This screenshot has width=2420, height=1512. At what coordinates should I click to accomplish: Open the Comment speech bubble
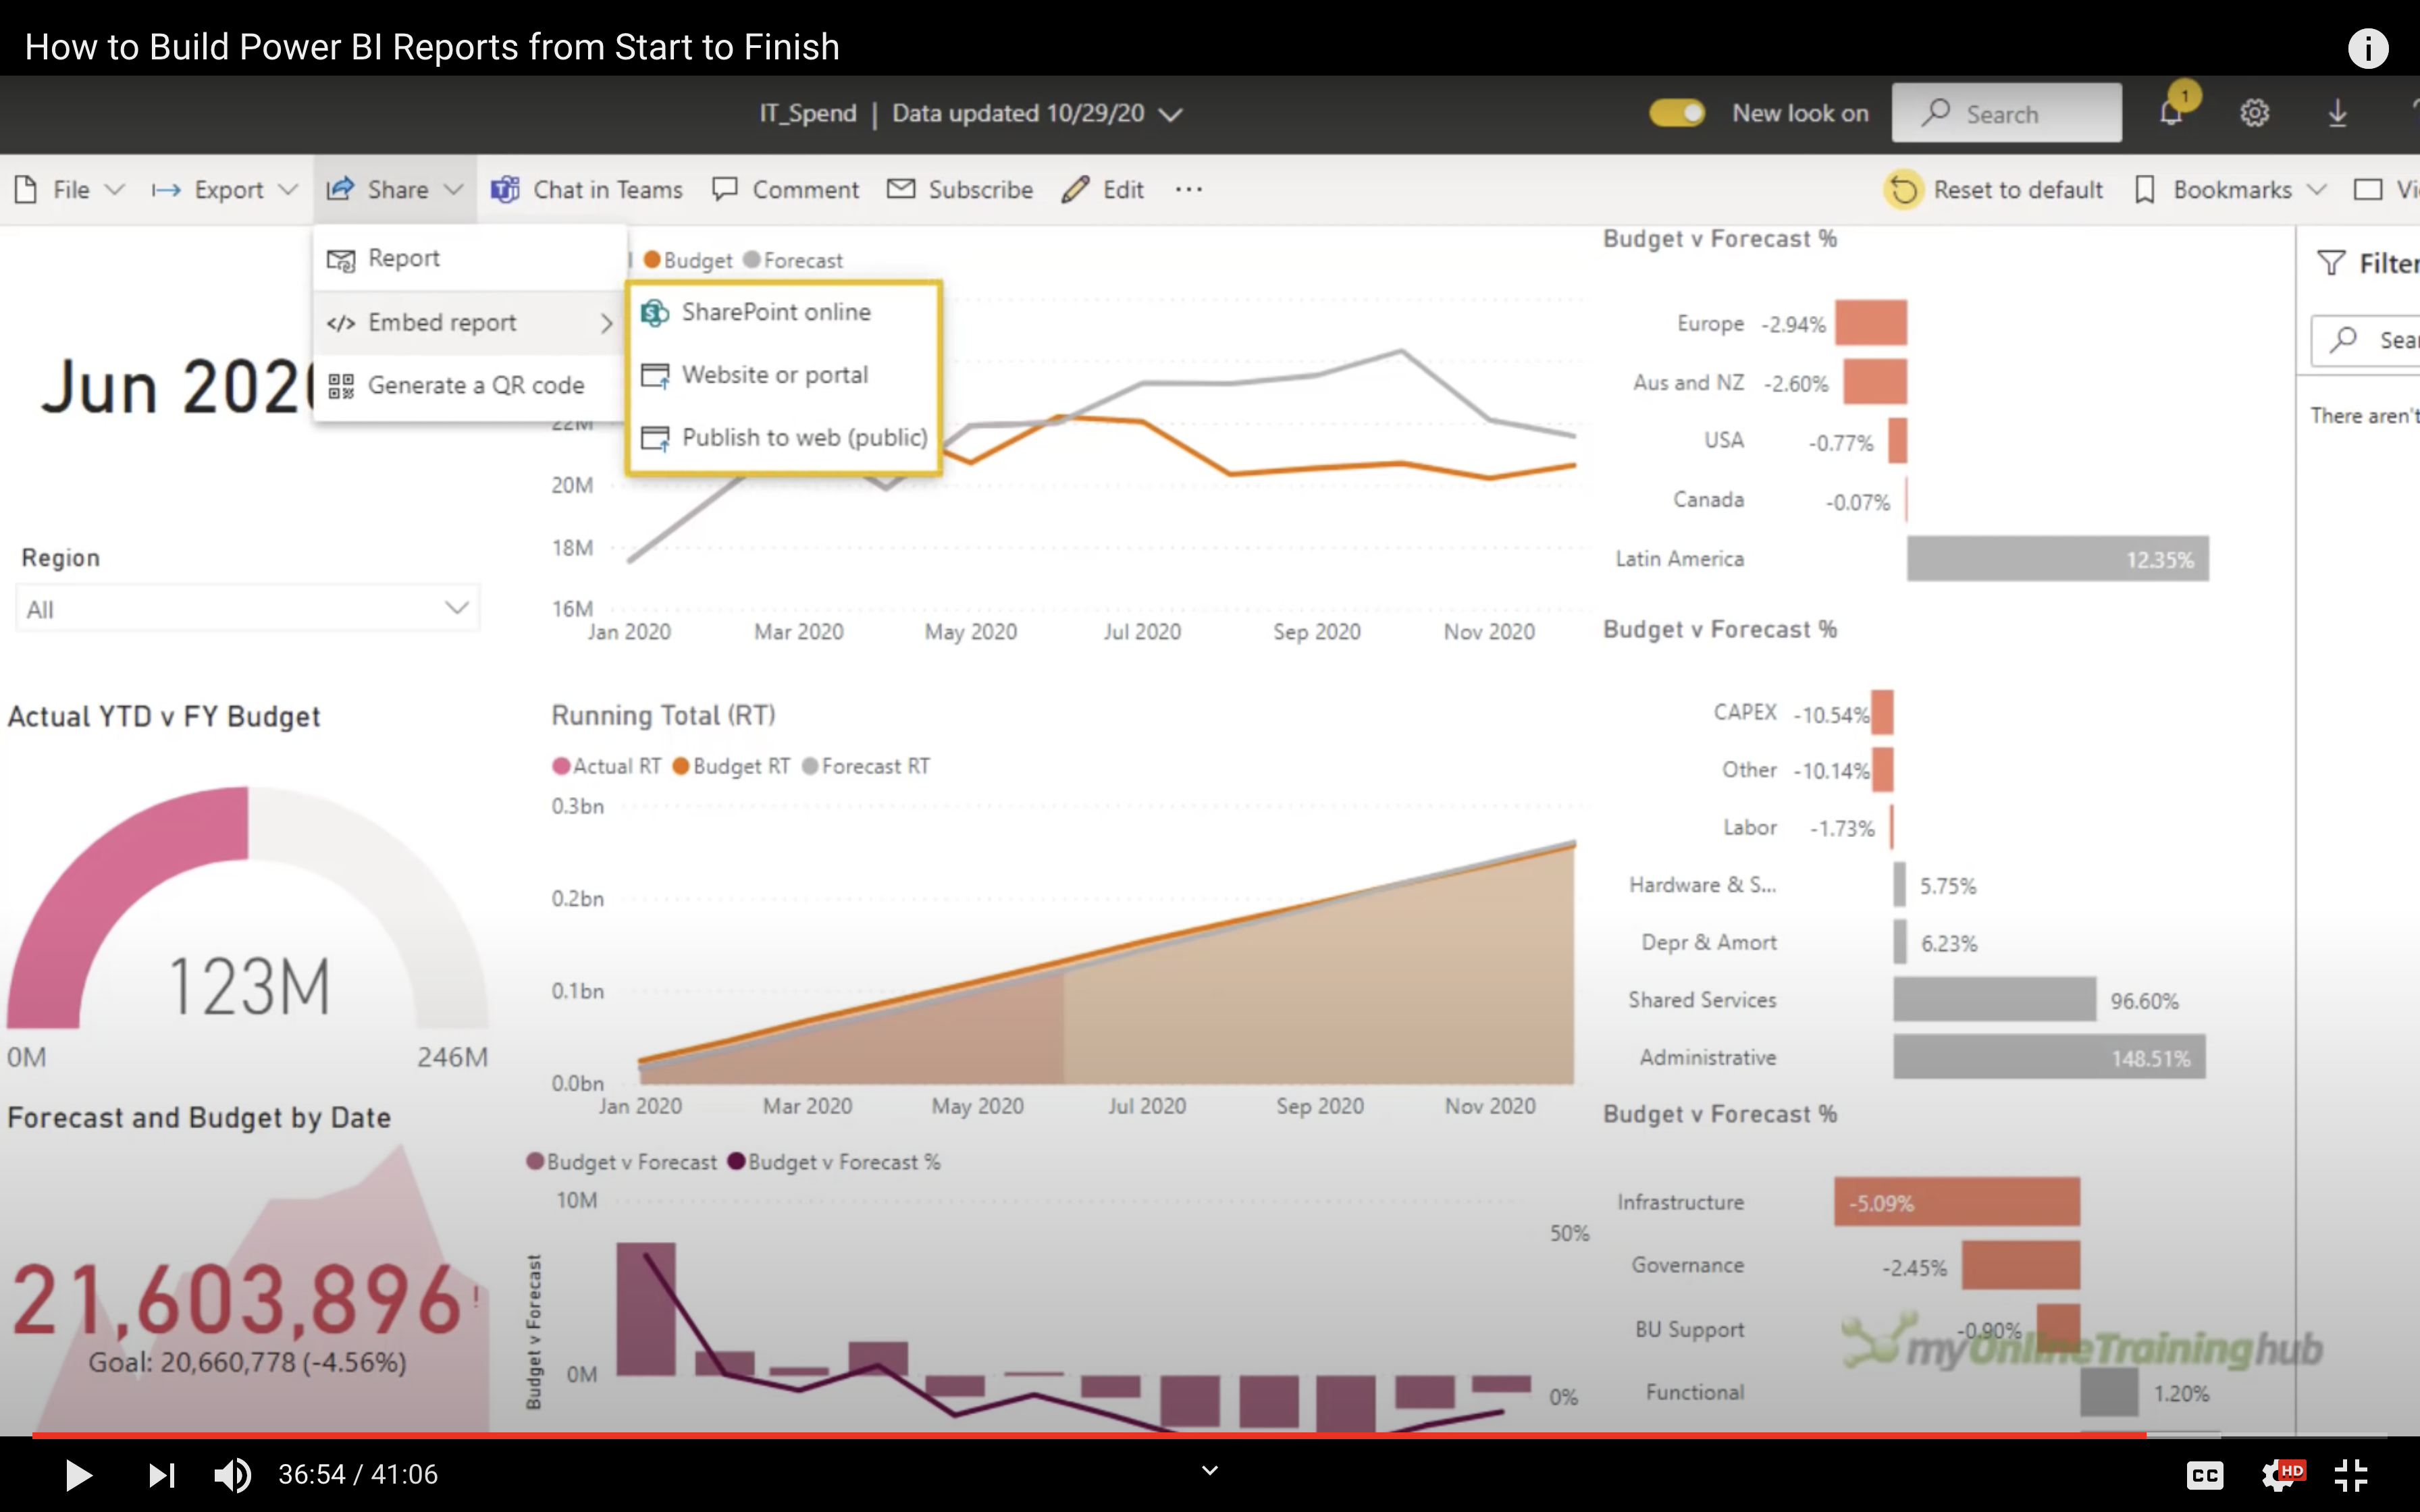coord(725,189)
